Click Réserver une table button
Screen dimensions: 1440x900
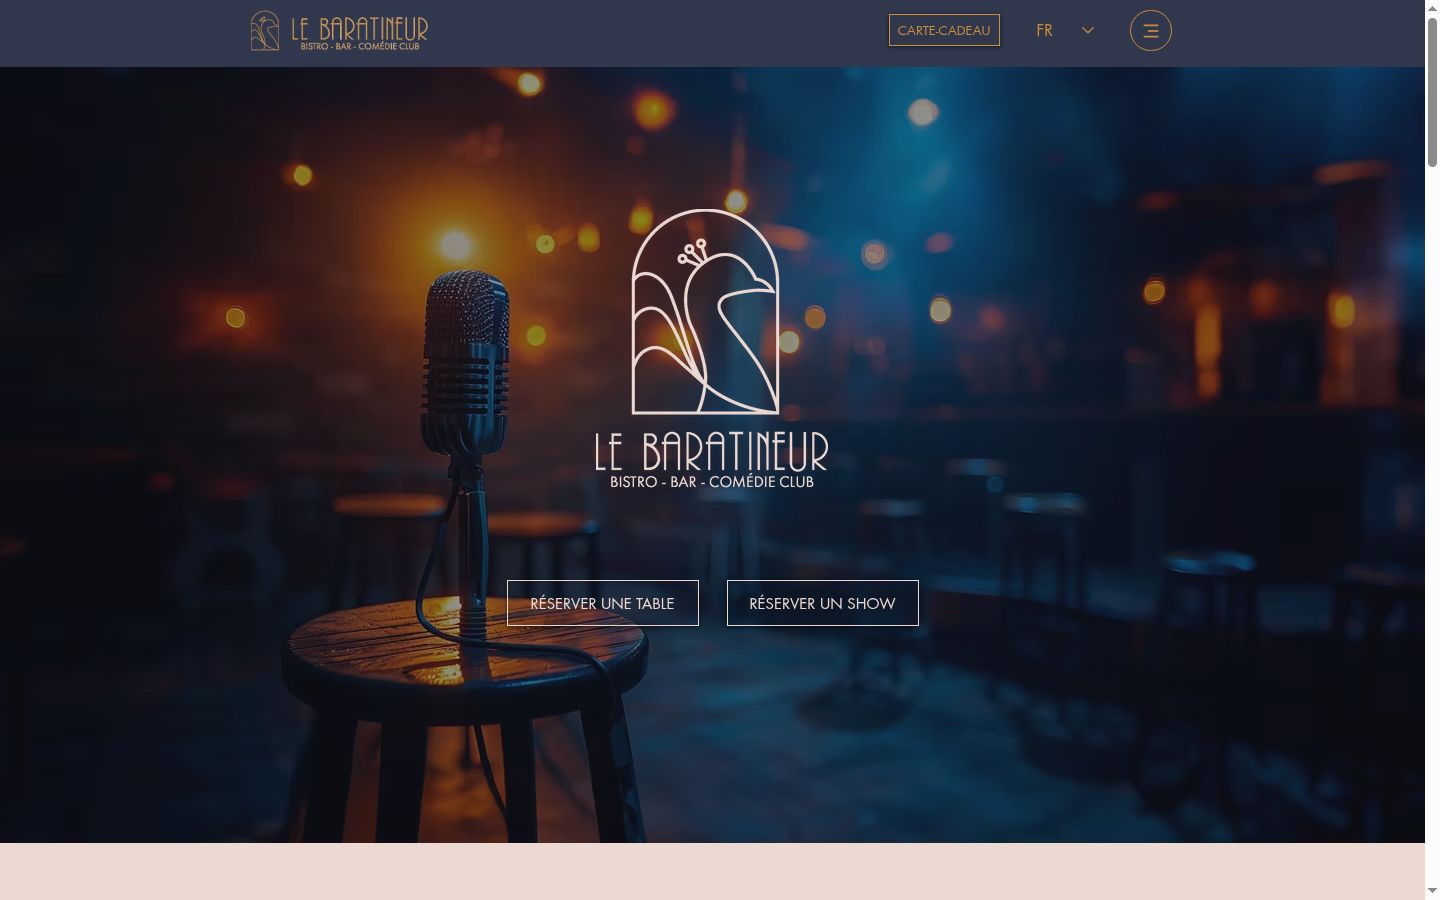coord(603,603)
